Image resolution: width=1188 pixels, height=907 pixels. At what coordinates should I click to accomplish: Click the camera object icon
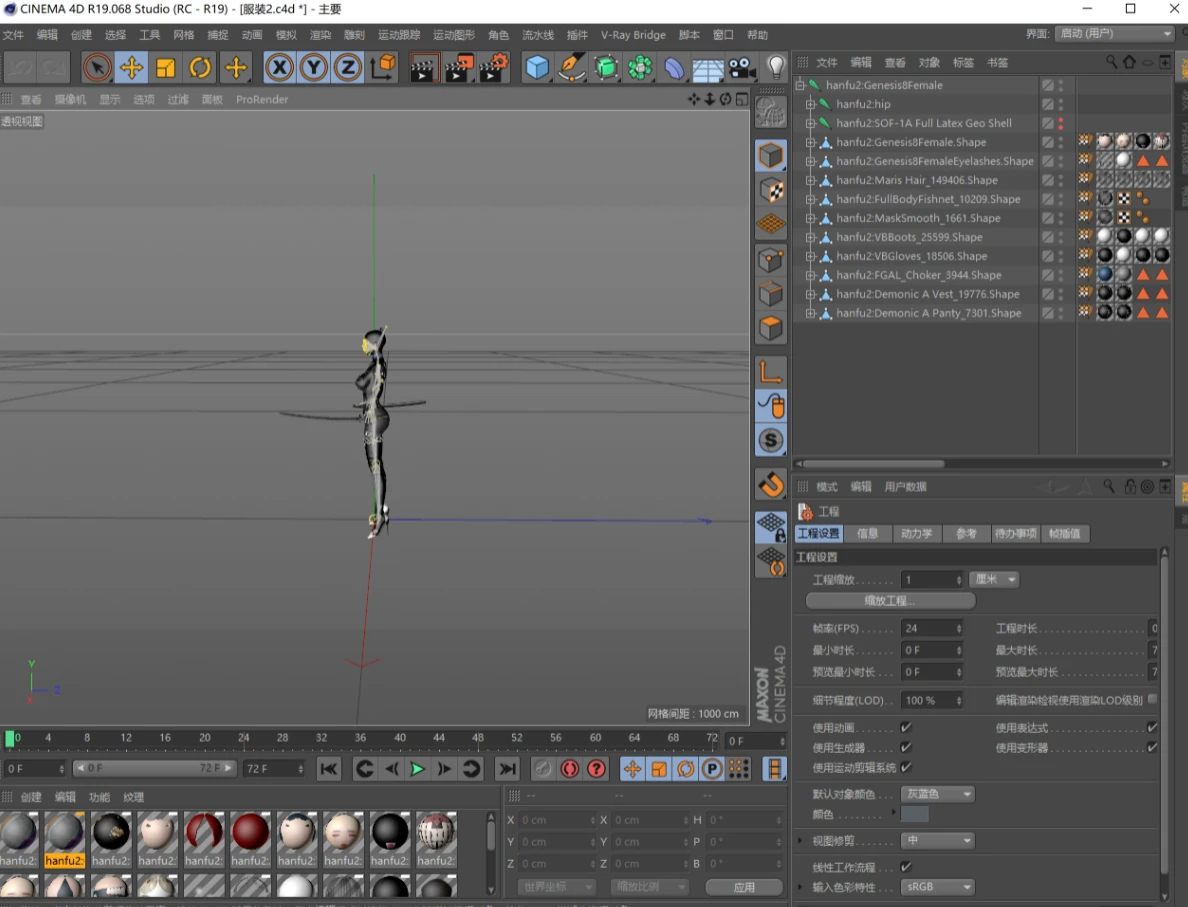coord(742,68)
